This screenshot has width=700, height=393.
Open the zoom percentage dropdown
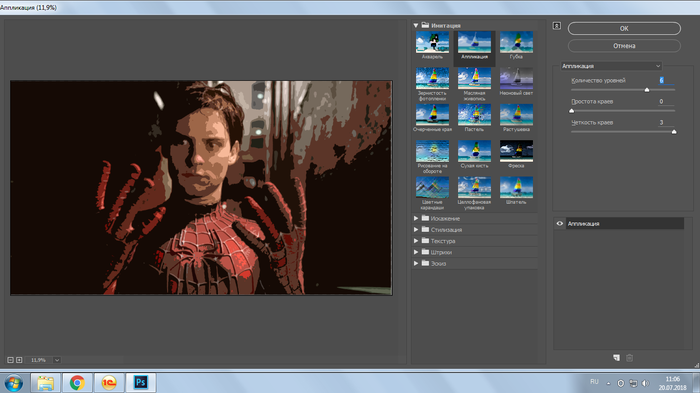[x=57, y=360]
